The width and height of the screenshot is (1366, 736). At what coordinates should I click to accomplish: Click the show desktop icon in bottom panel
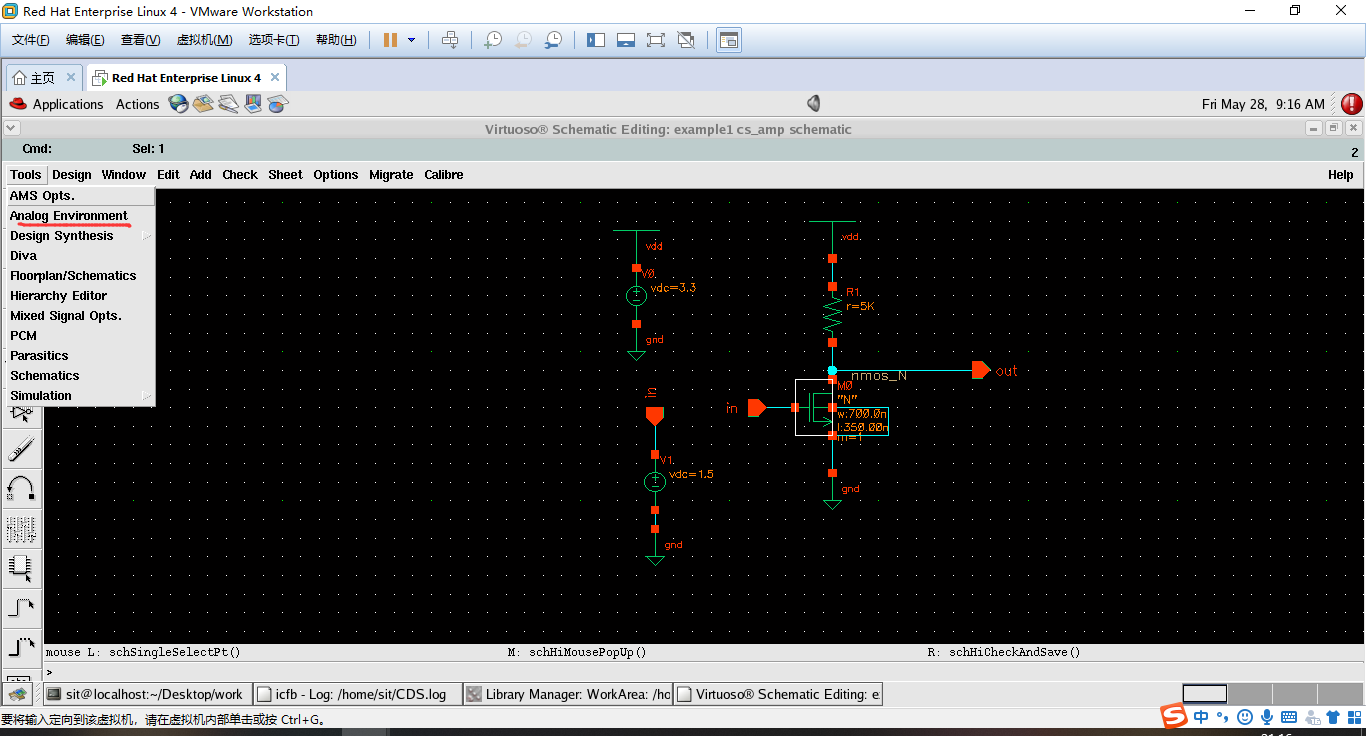click(x=17, y=694)
